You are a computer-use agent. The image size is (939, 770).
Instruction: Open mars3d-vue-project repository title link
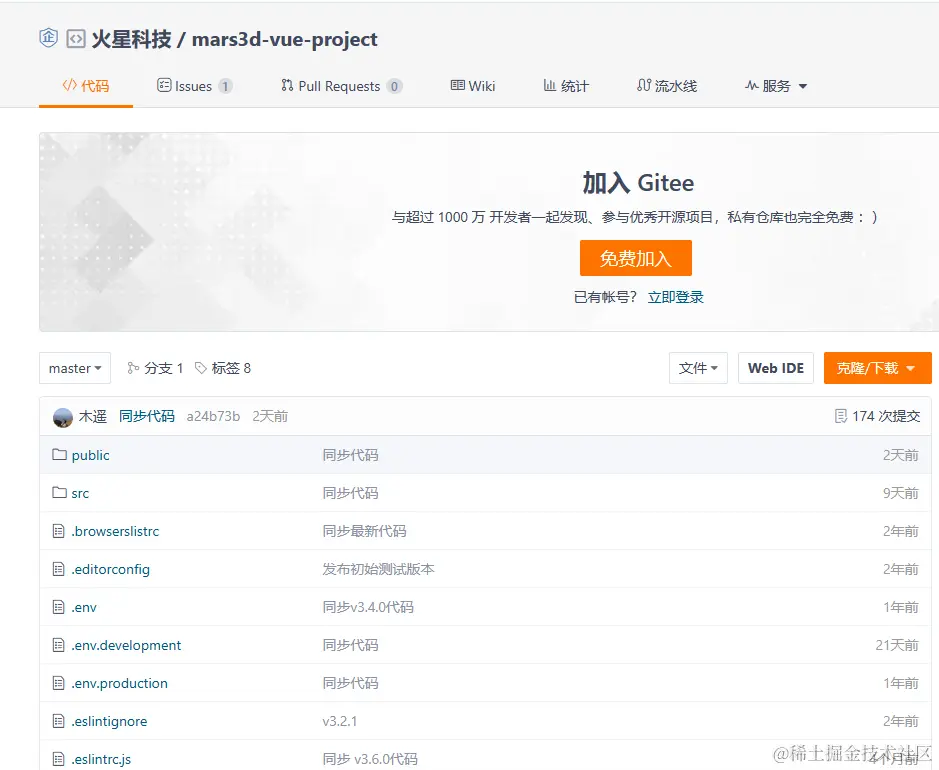[284, 40]
